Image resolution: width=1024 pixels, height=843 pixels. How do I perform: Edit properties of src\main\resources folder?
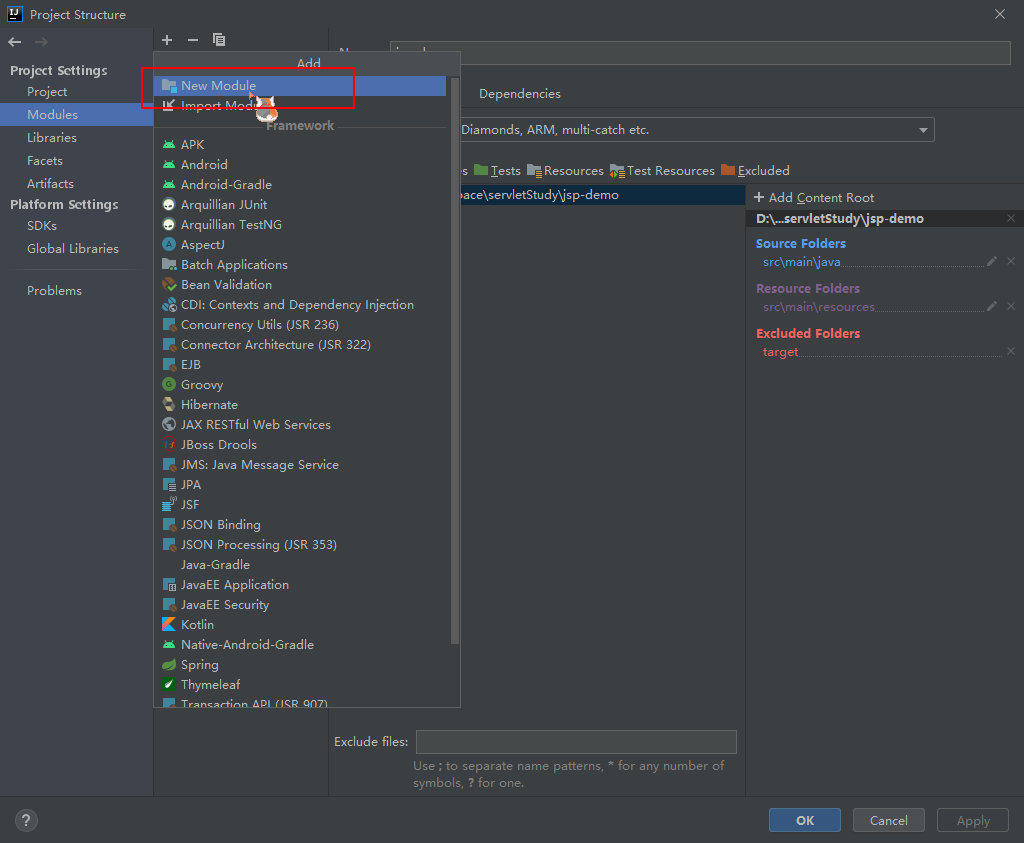[991, 306]
